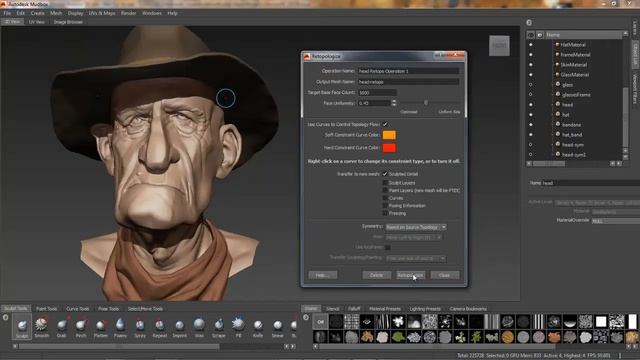
Task: Click the GlassMaterial sphere icon
Action: pos(557,74)
